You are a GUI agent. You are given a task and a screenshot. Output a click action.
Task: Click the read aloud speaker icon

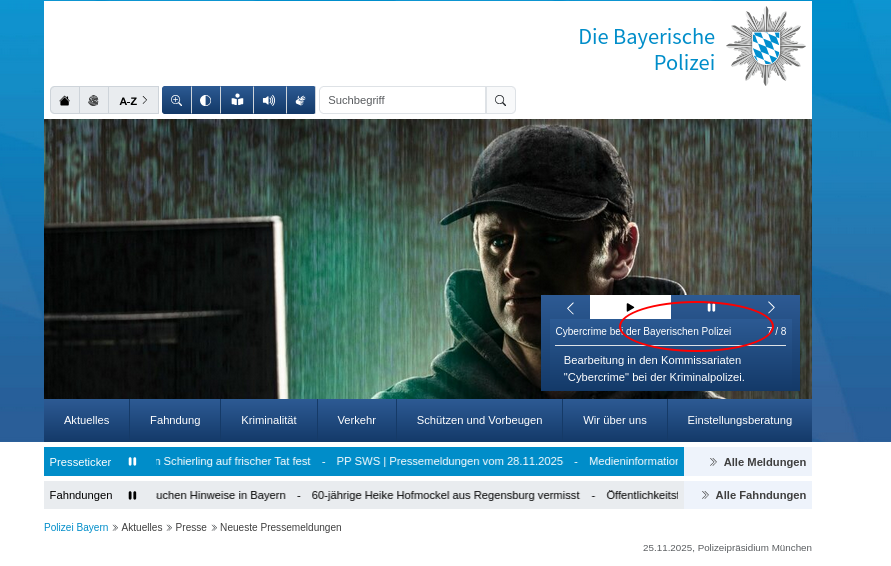269,100
